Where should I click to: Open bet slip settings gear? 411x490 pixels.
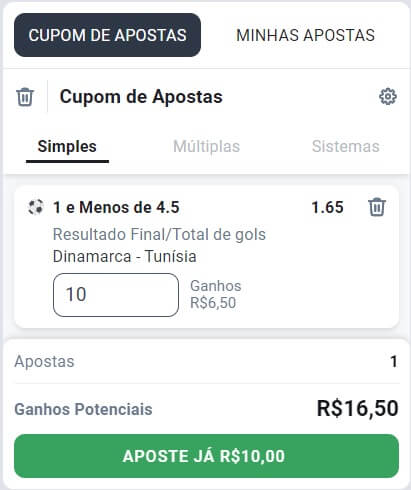(x=388, y=97)
